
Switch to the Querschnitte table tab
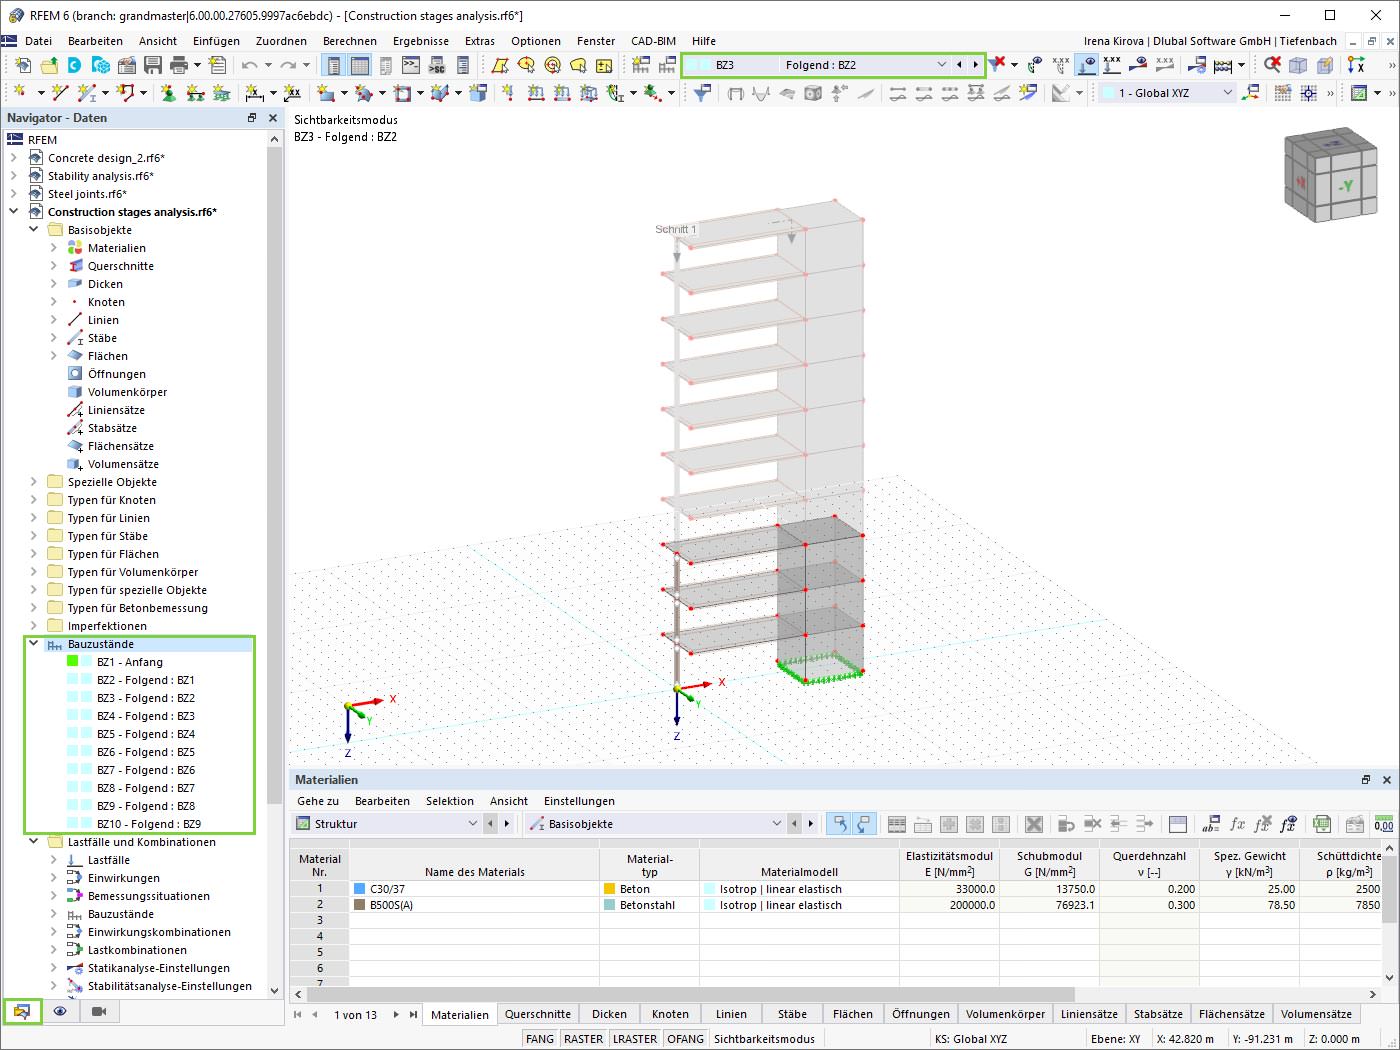(x=538, y=1014)
